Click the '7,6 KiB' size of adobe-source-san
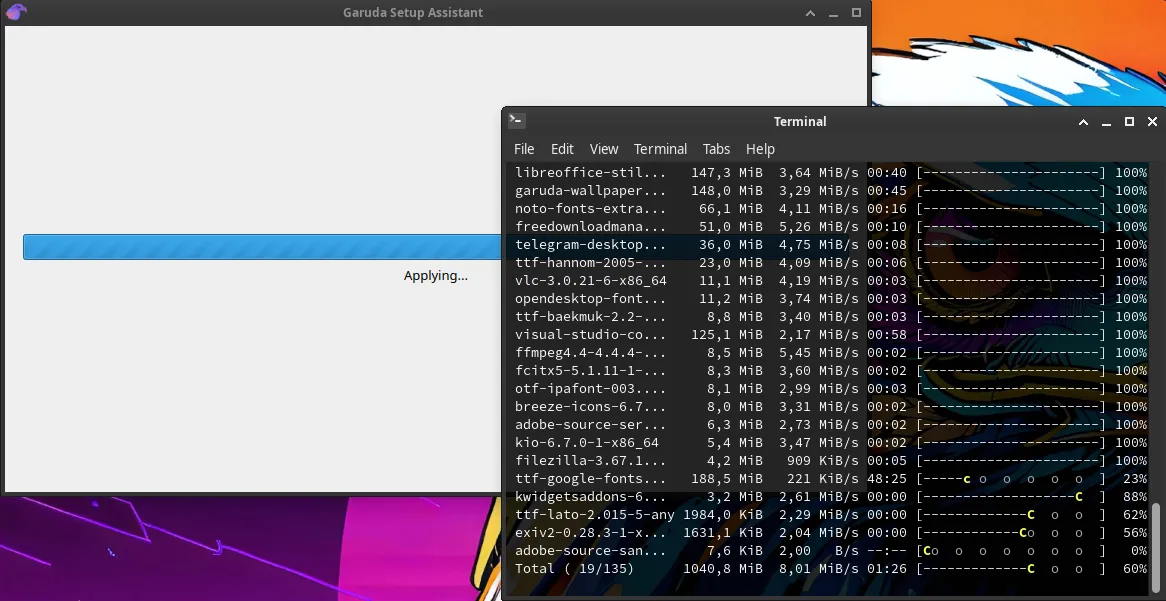The image size is (1166, 601). pyautogui.click(x=735, y=550)
